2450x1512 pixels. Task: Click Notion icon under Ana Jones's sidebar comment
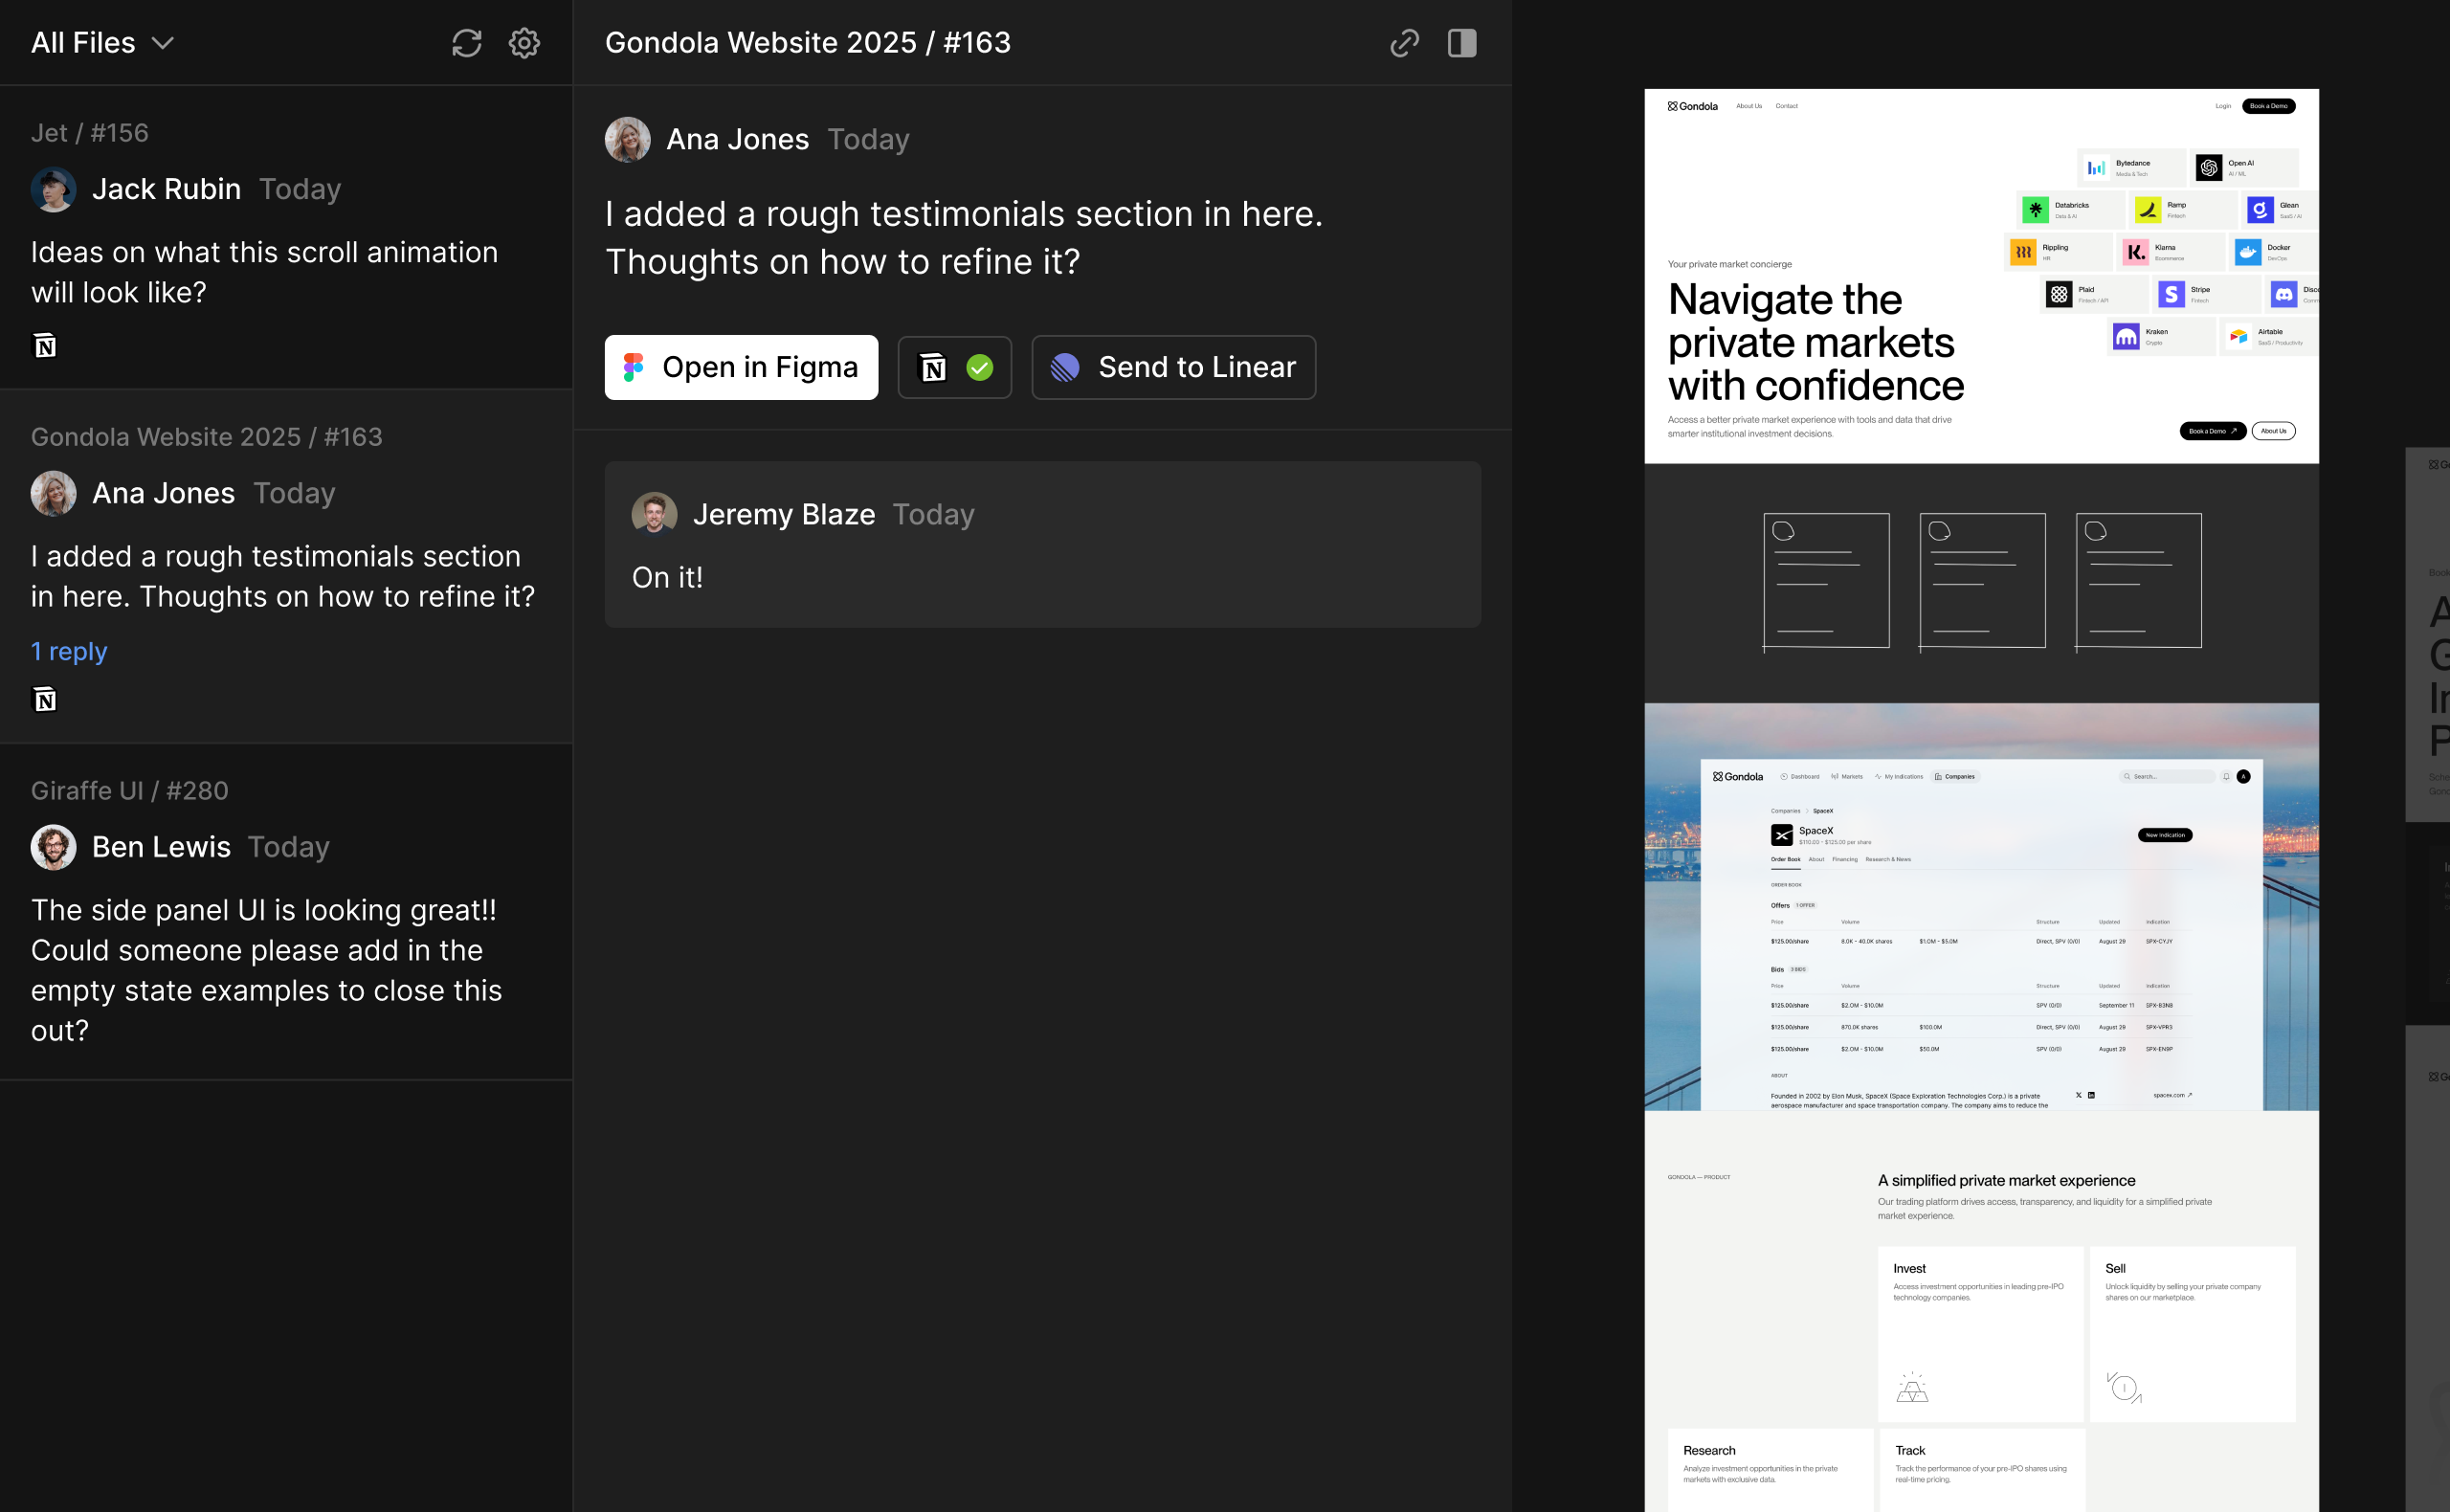[x=45, y=700]
